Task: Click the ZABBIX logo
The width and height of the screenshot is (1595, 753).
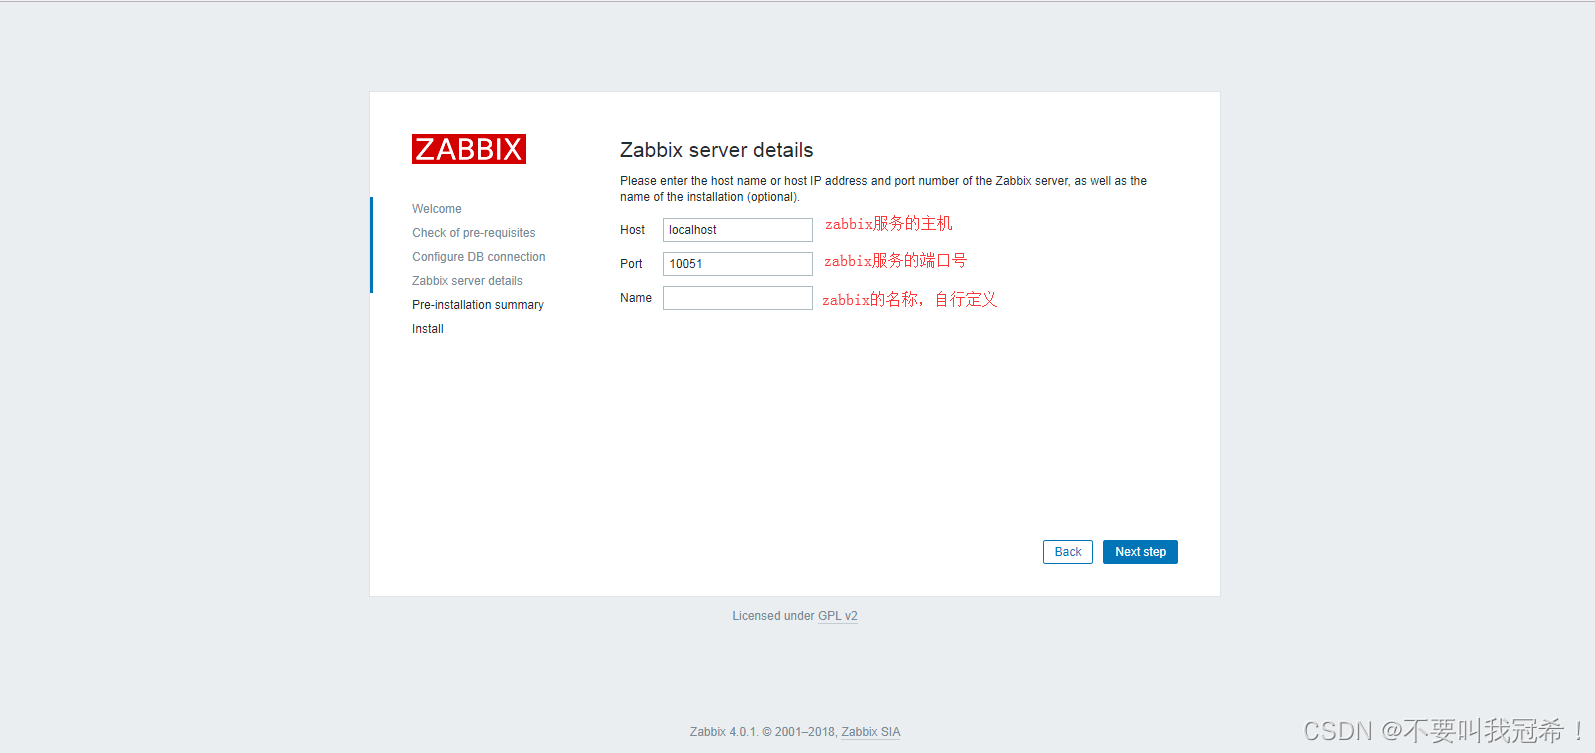Action: tap(469, 149)
